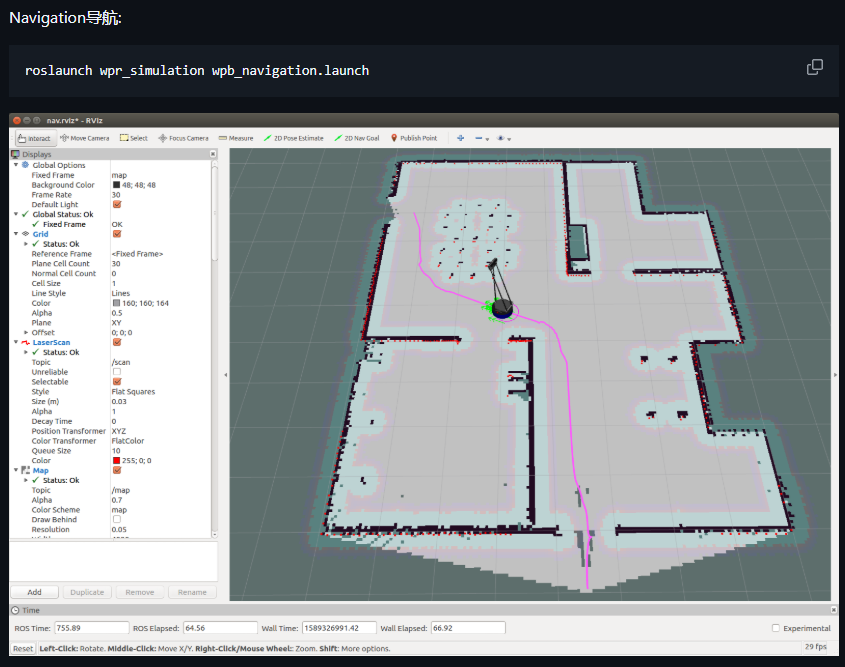Open the LaserScan red Color swatch
Screen dimensions: 845x667
point(116,461)
